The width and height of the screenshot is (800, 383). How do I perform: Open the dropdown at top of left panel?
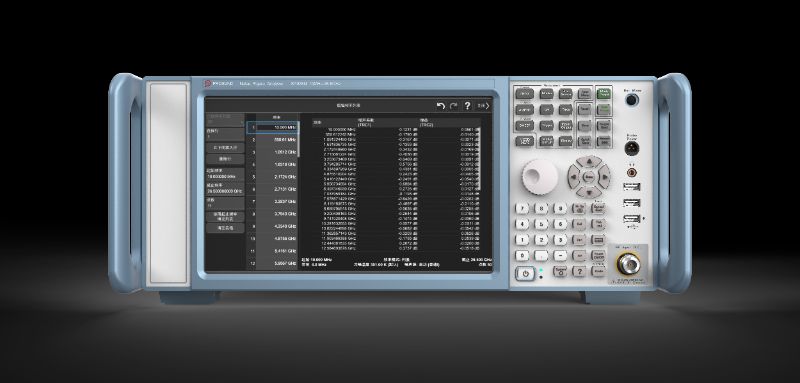coord(225,120)
